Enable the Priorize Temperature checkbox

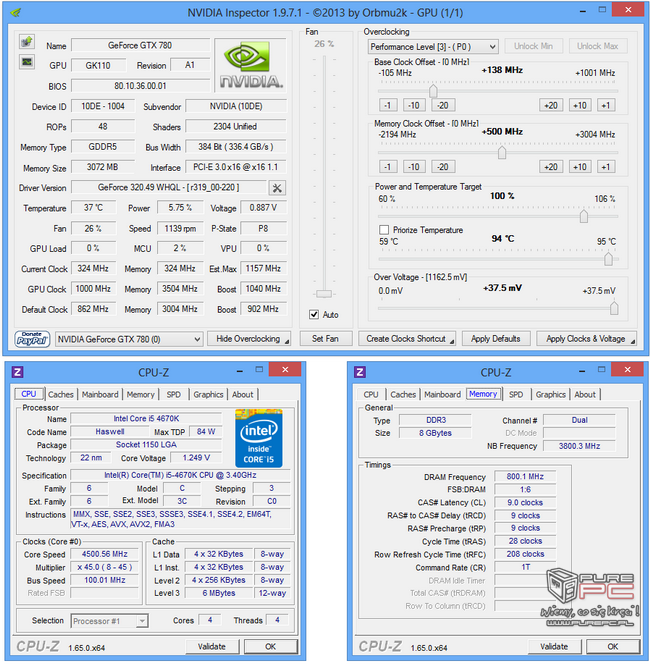coord(384,230)
